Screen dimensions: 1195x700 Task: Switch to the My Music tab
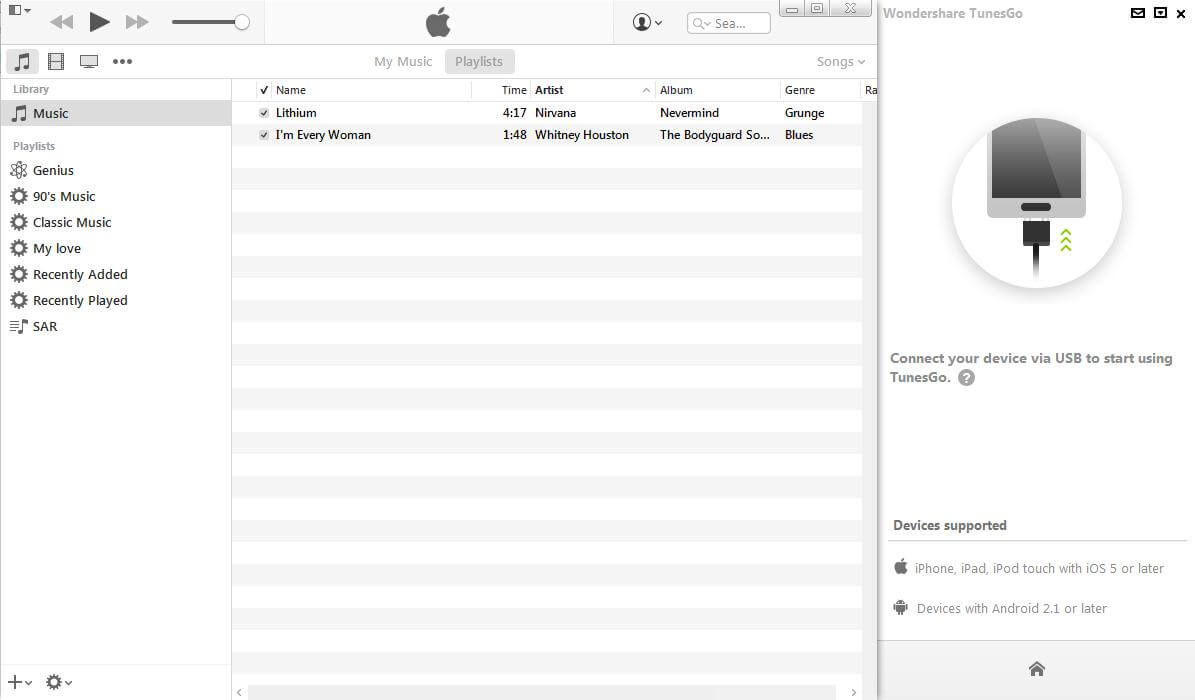point(403,62)
